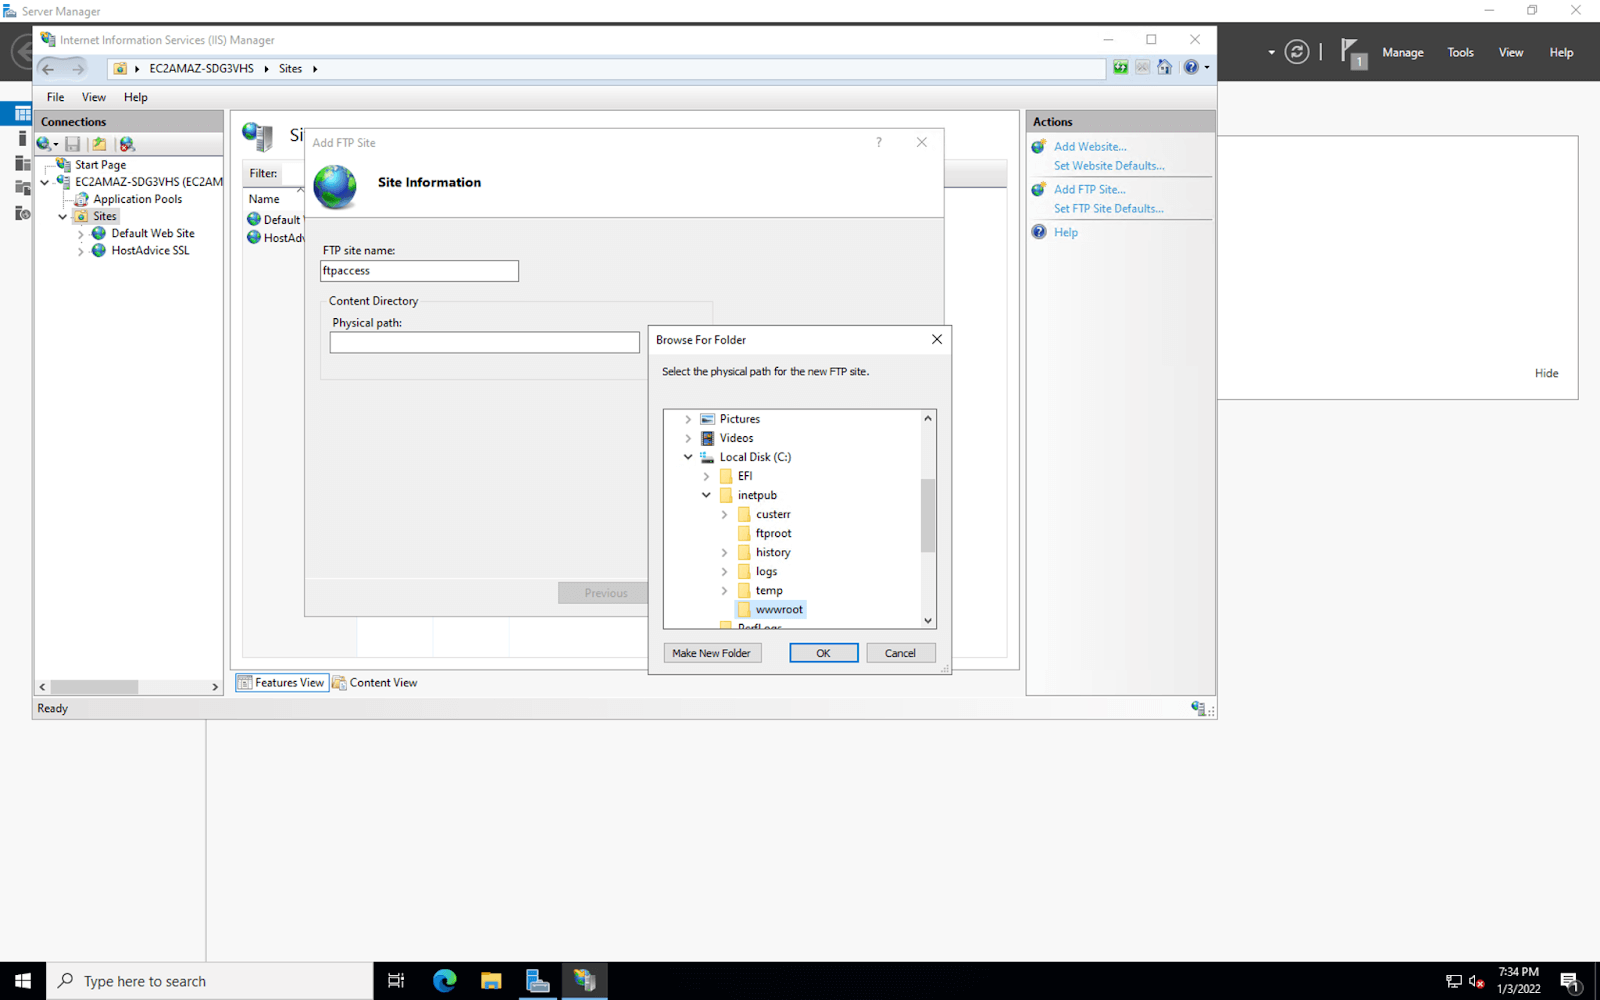Open Microsoft Edge from the taskbar
This screenshot has width=1600, height=1000.
[x=444, y=981]
